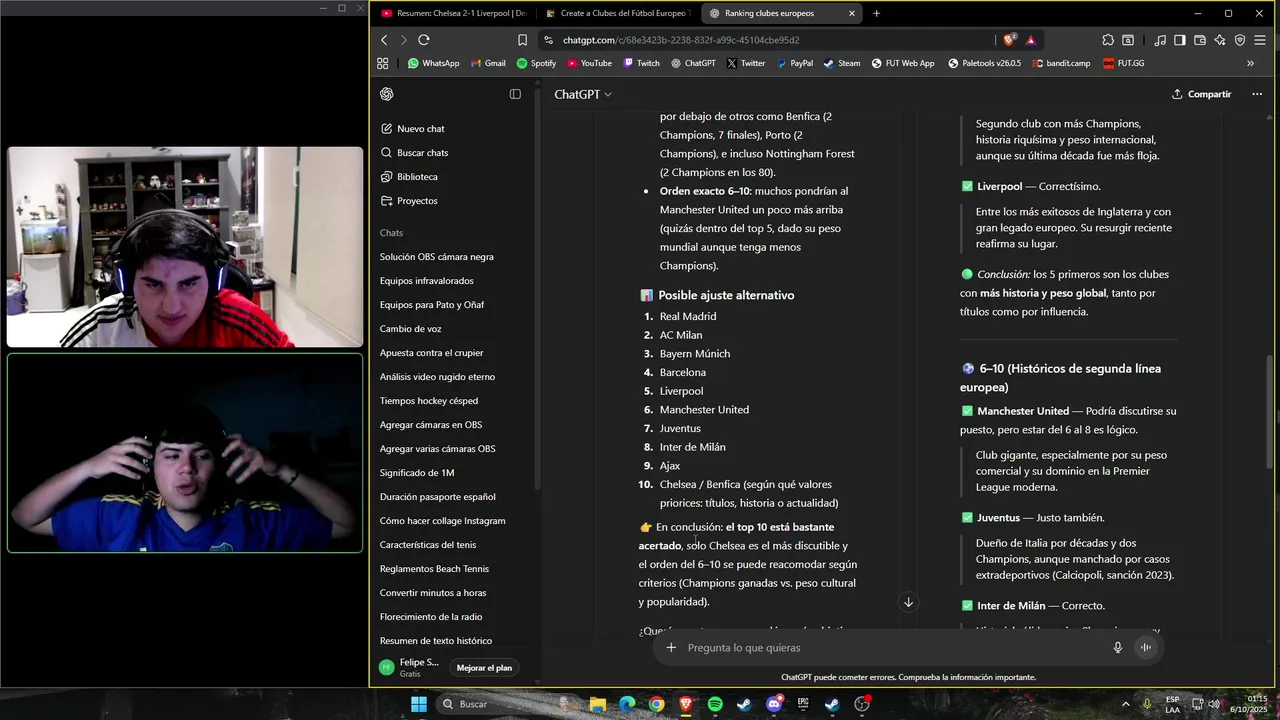The width and height of the screenshot is (1280, 720).
Task: Open Brave Leo AI sparkle icon
Action: coord(1220,40)
